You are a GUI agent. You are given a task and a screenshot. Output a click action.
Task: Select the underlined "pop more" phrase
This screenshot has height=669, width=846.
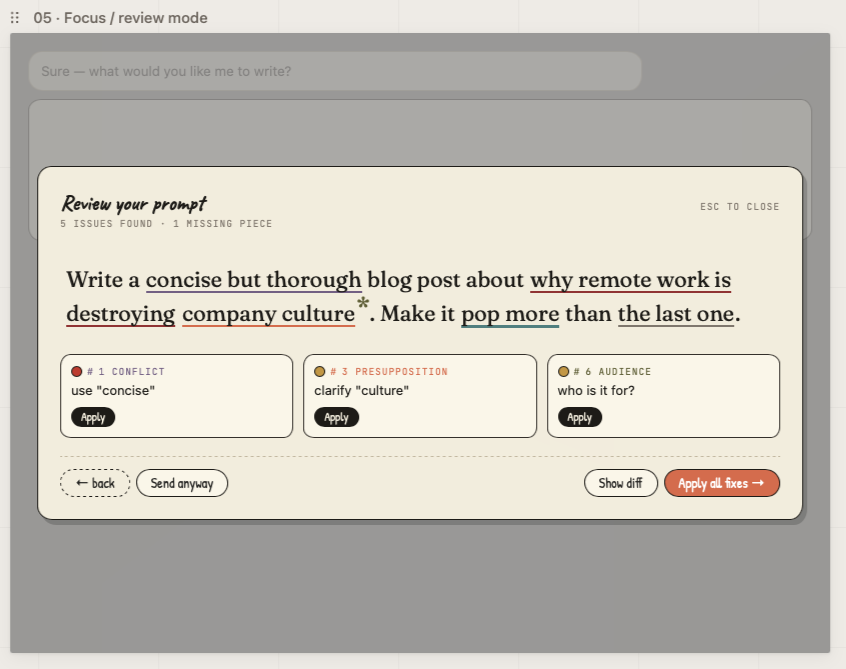pyautogui.click(x=510, y=314)
